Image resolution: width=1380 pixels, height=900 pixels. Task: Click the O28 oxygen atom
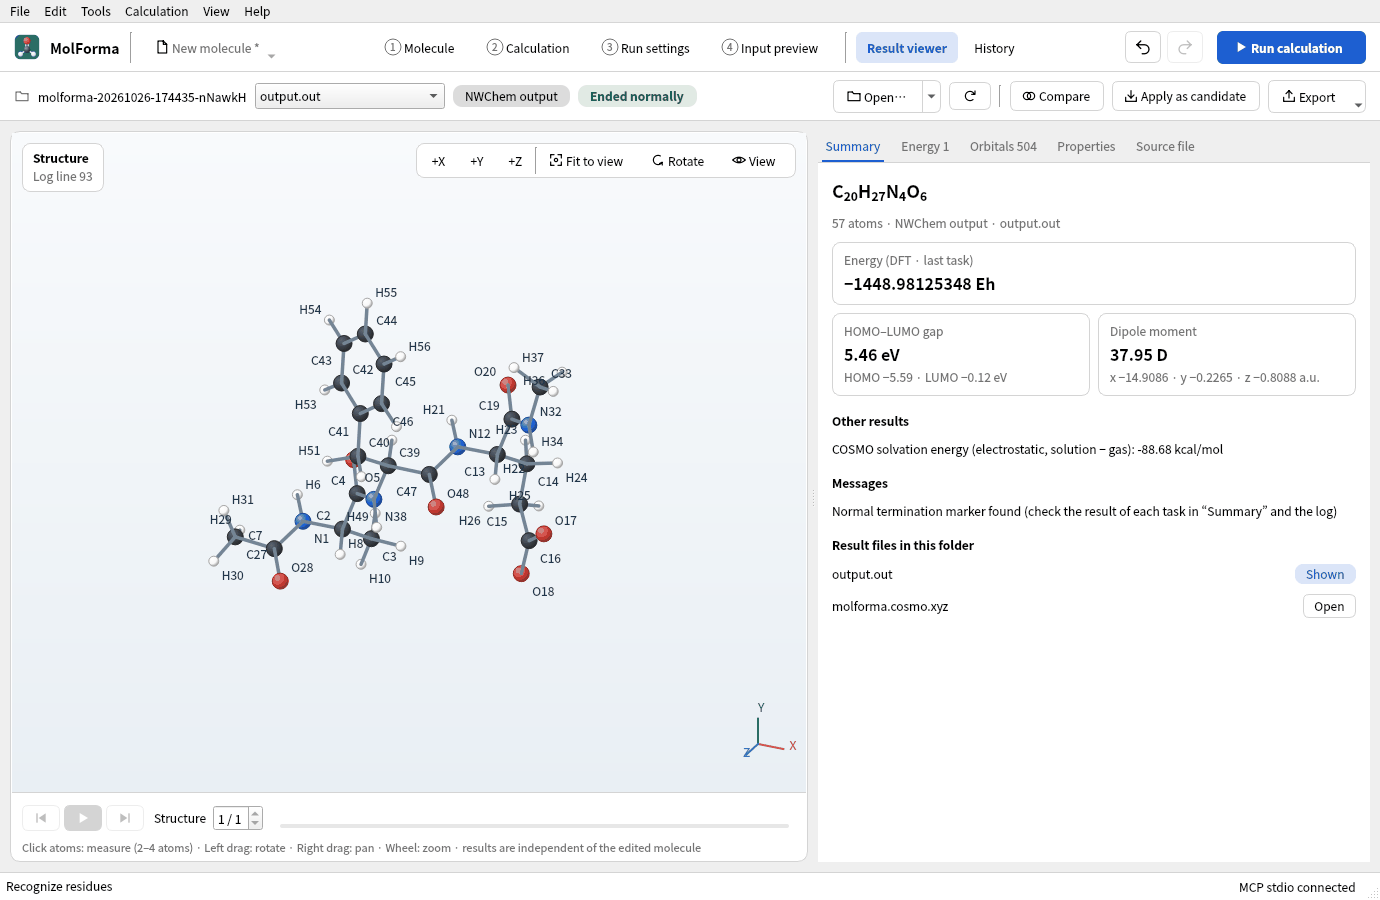[x=280, y=581]
